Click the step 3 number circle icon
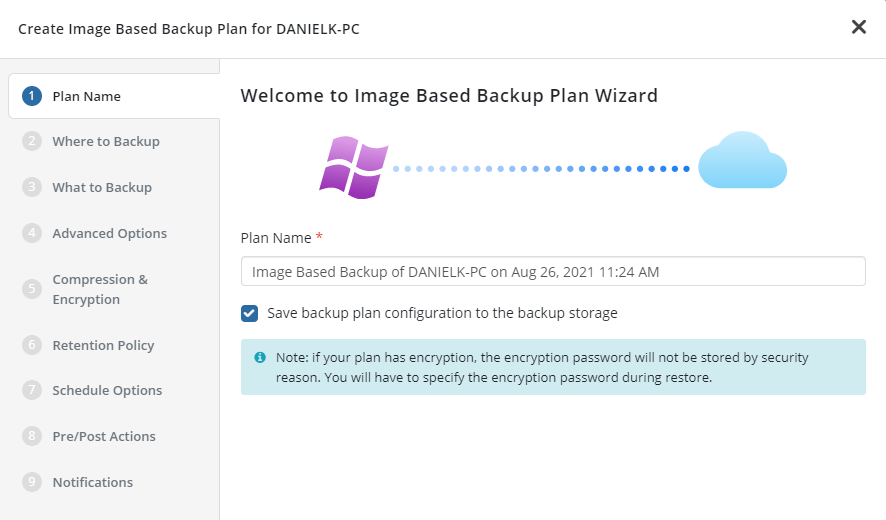This screenshot has width=886, height=520. [x=32, y=187]
